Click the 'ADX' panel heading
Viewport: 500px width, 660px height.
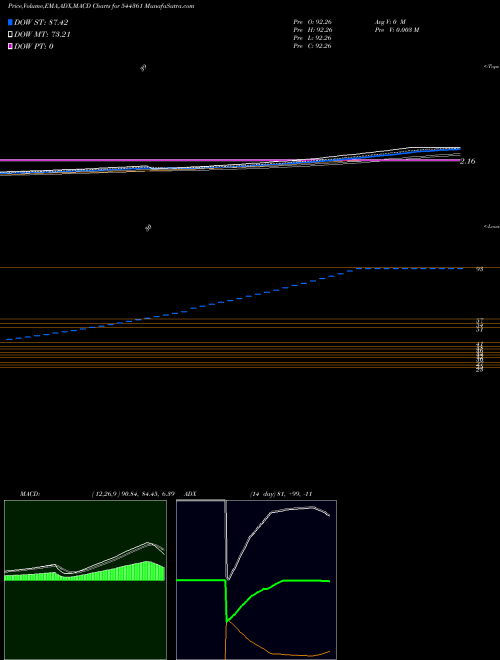coord(190,494)
